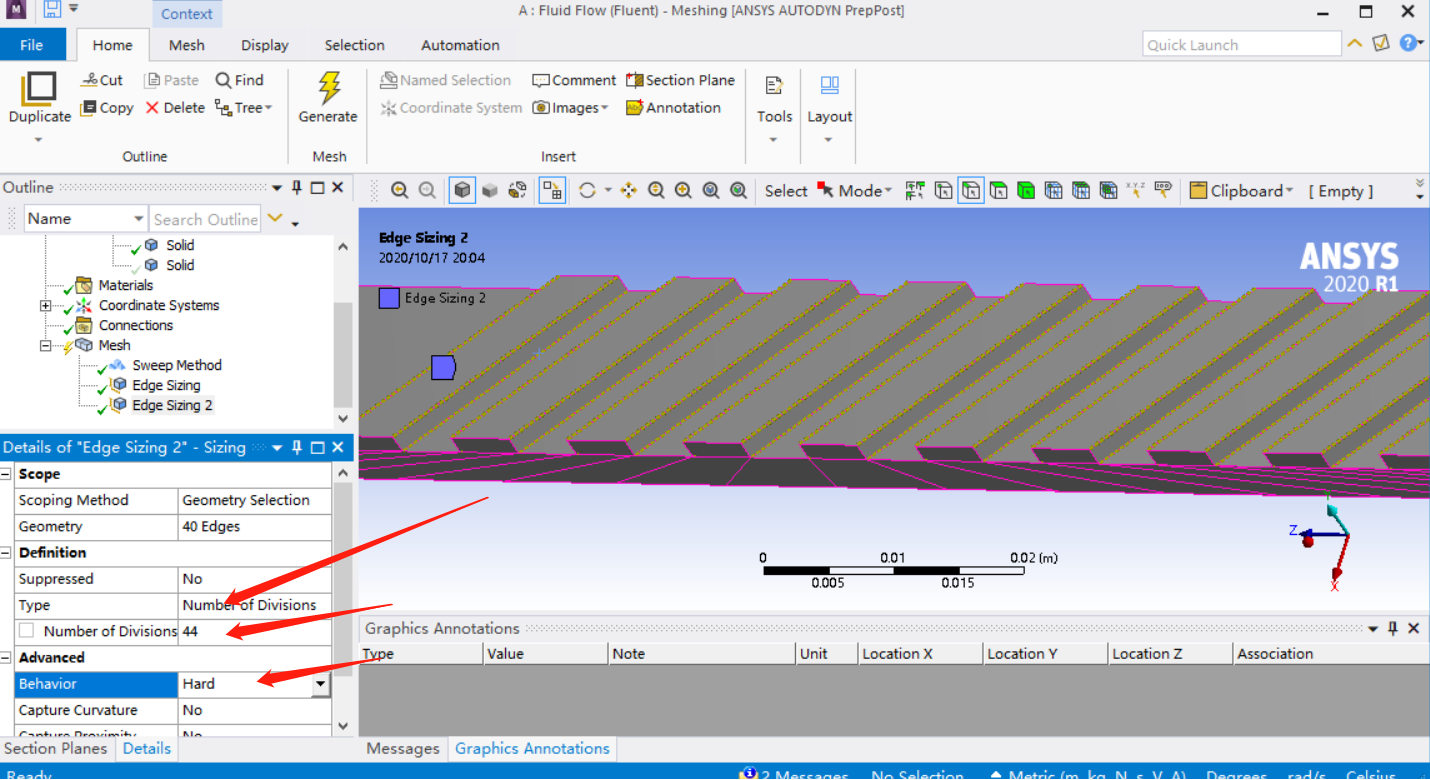Click the Search Outline field
The image size is (1430, 780).
click(205, 219)
